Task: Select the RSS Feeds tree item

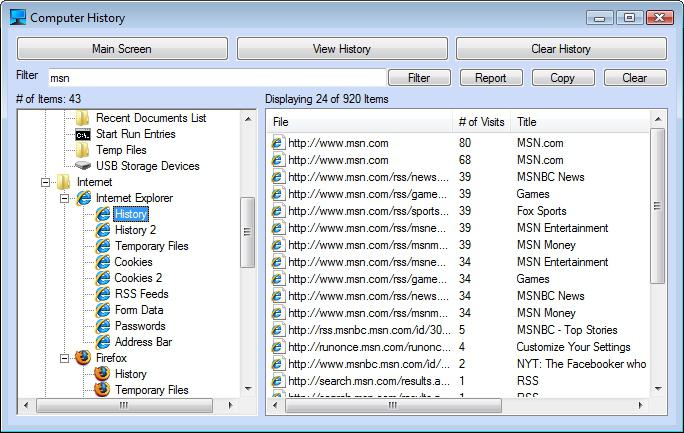Action: 141,294
